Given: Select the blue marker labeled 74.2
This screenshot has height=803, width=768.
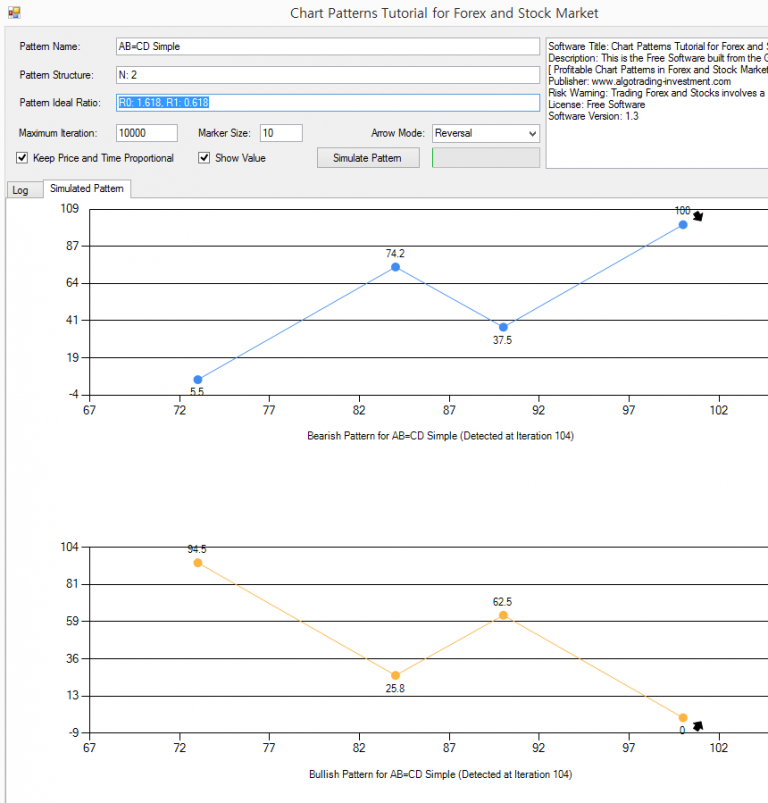Looking at the screenshot, I should (x=395, y=267).
